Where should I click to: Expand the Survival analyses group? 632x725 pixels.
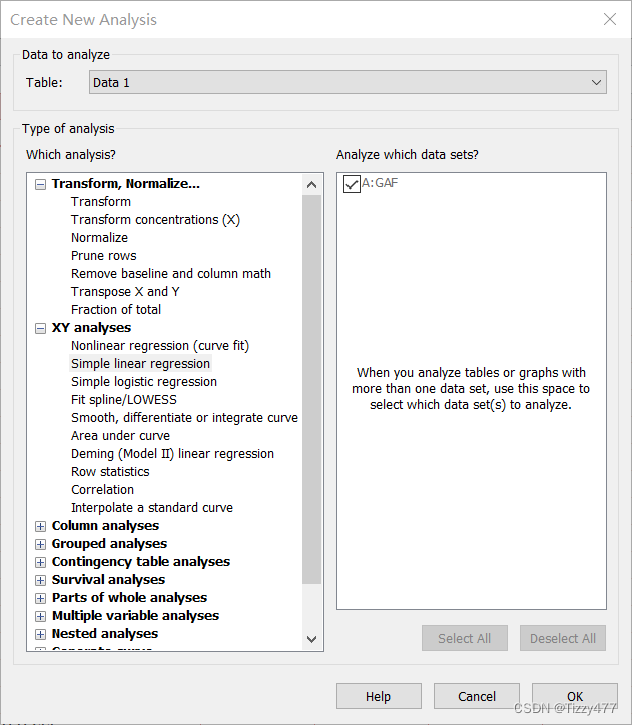[x=41, y=580]
